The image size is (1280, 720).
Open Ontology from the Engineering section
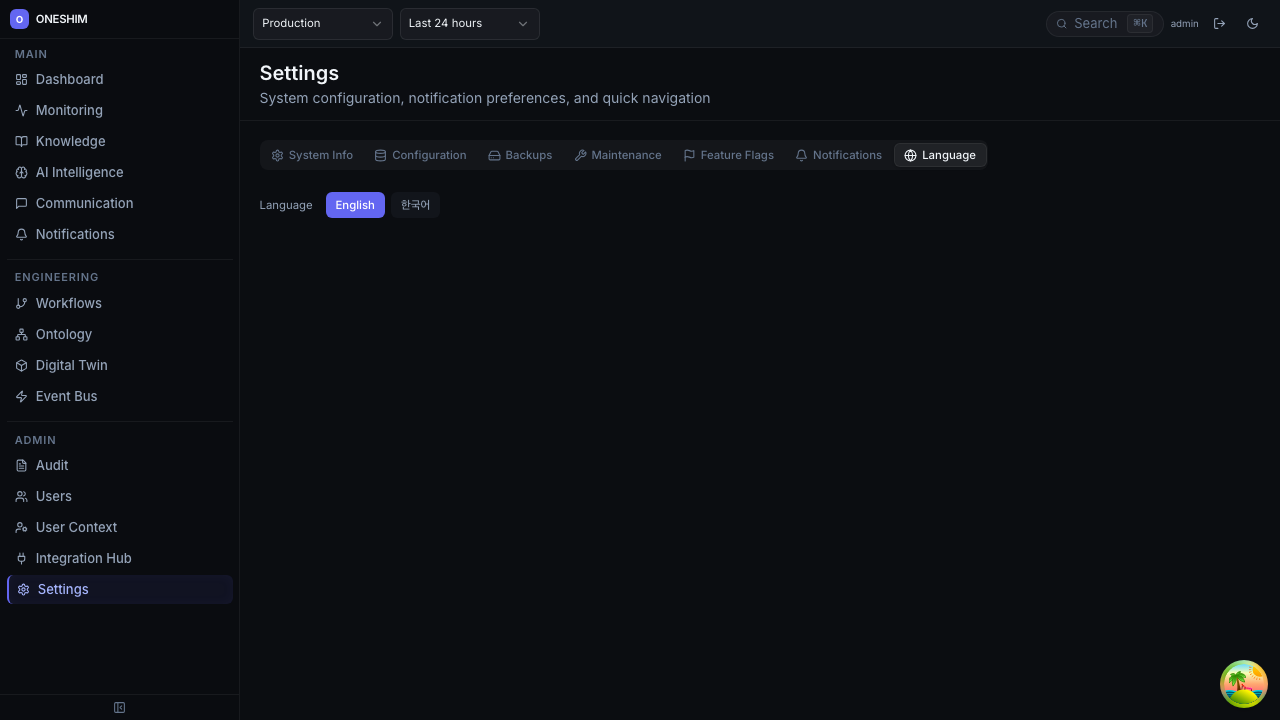(x=63, y=334)
